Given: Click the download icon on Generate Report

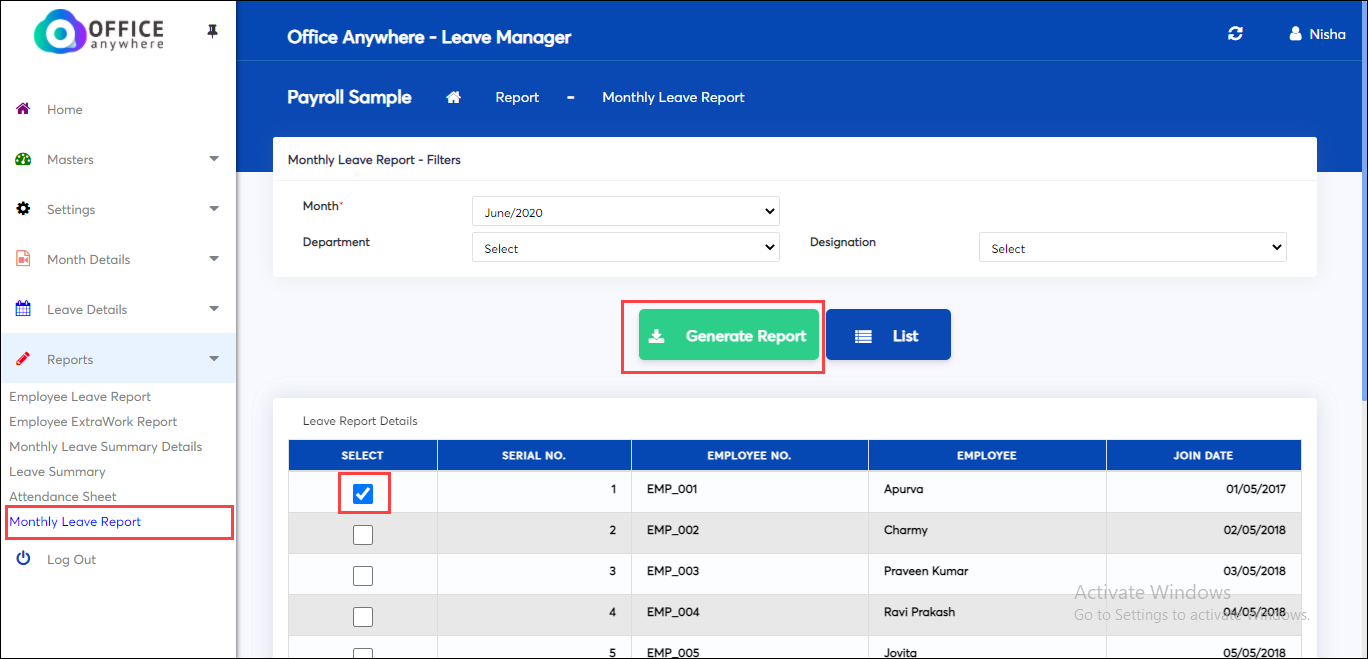Looking at the screenshot, I should click(656, 336).
